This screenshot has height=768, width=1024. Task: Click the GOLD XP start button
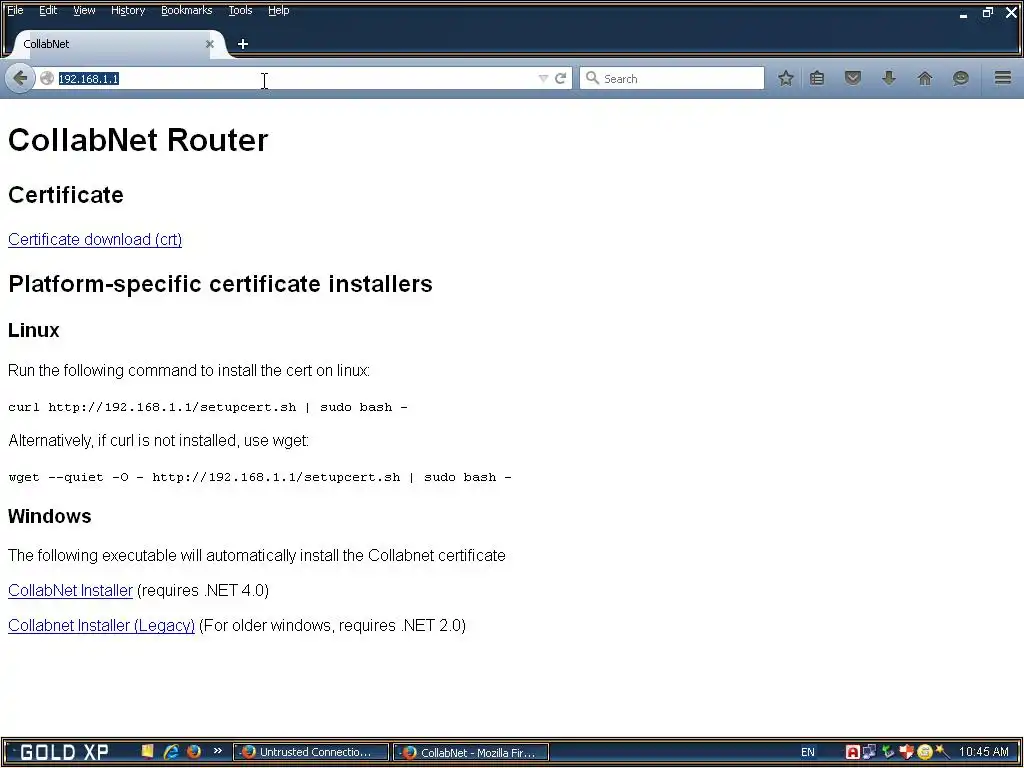[63, 752]
